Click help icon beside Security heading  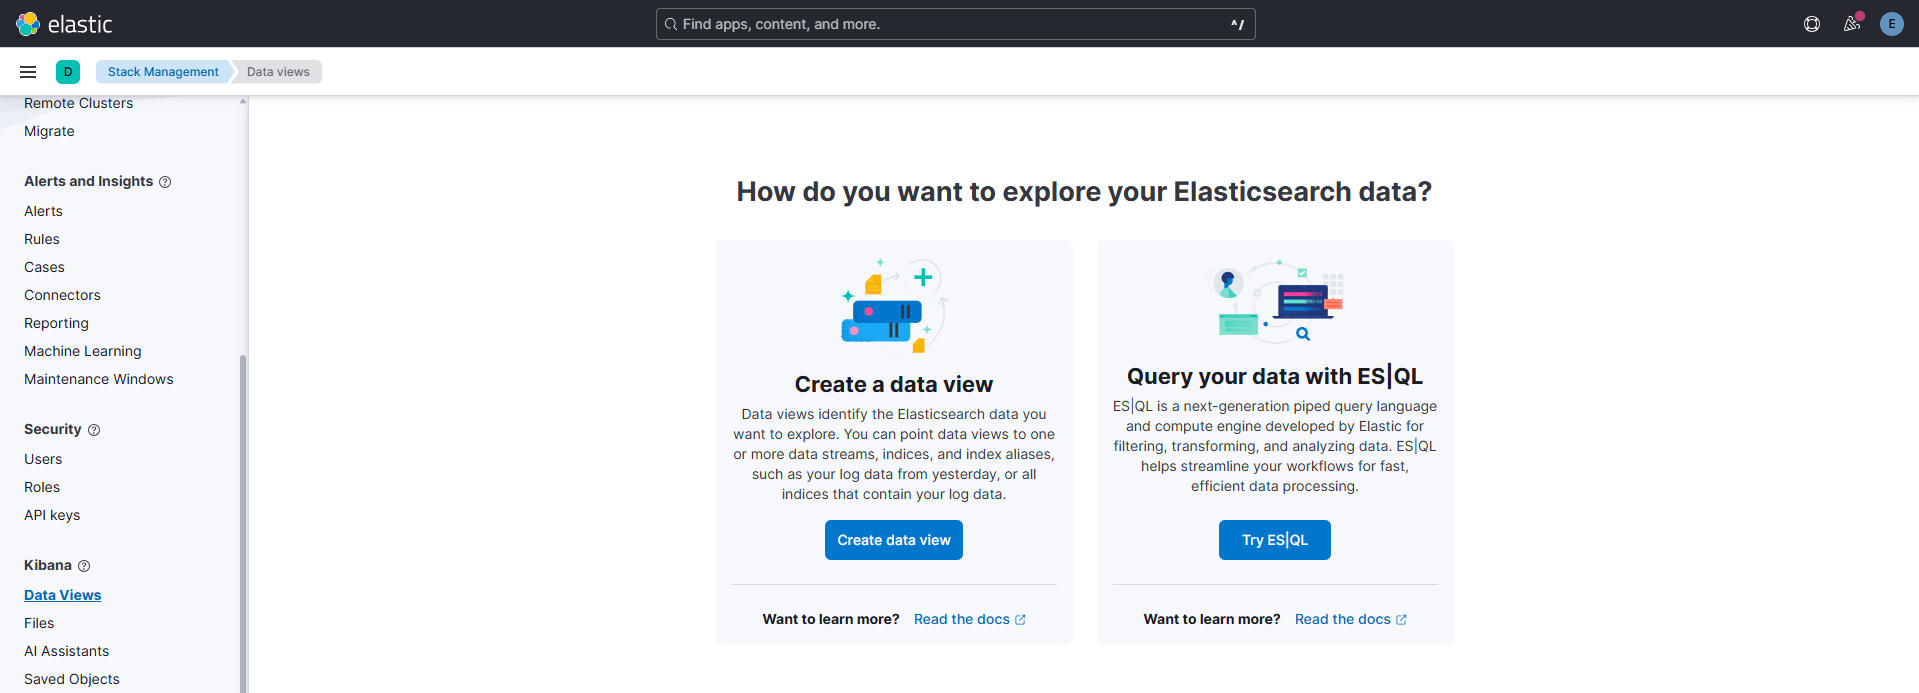tap(94, 430)
